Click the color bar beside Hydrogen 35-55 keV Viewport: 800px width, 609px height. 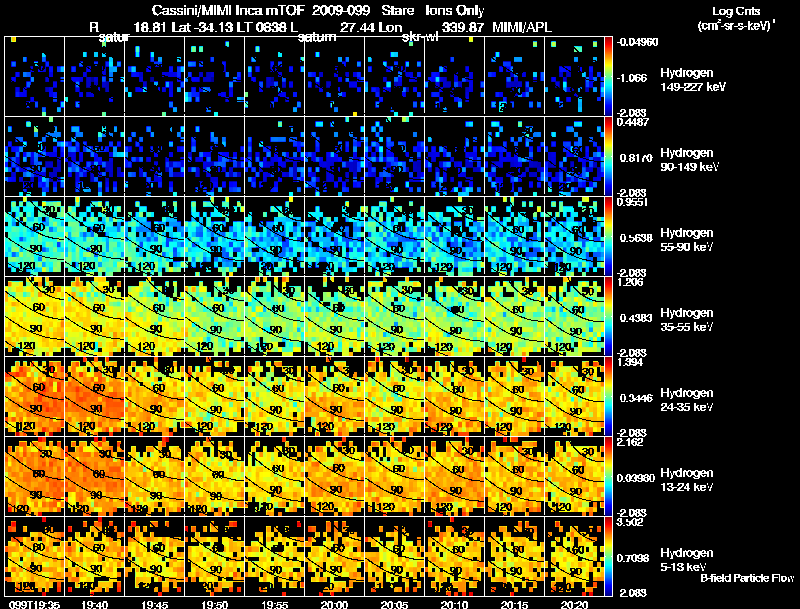pos(608,316)
